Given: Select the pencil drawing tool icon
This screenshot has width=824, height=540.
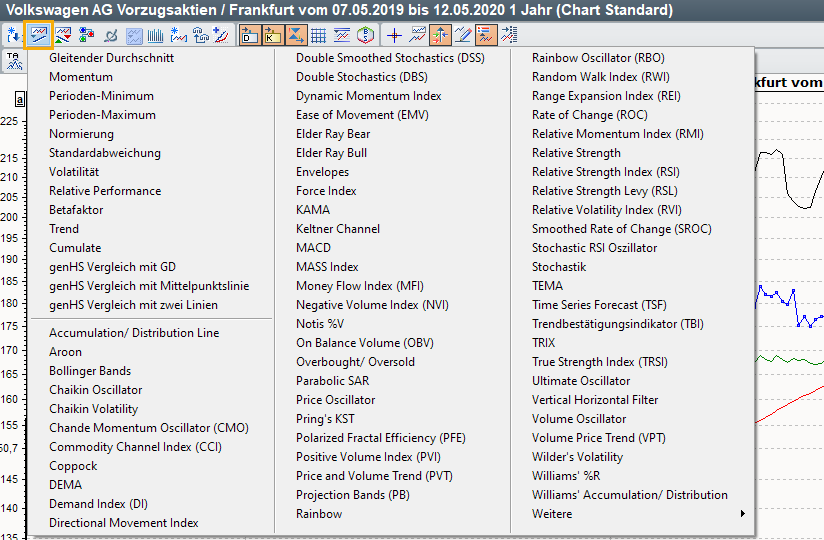Looking at the screenshot, I should coord(463,36).
